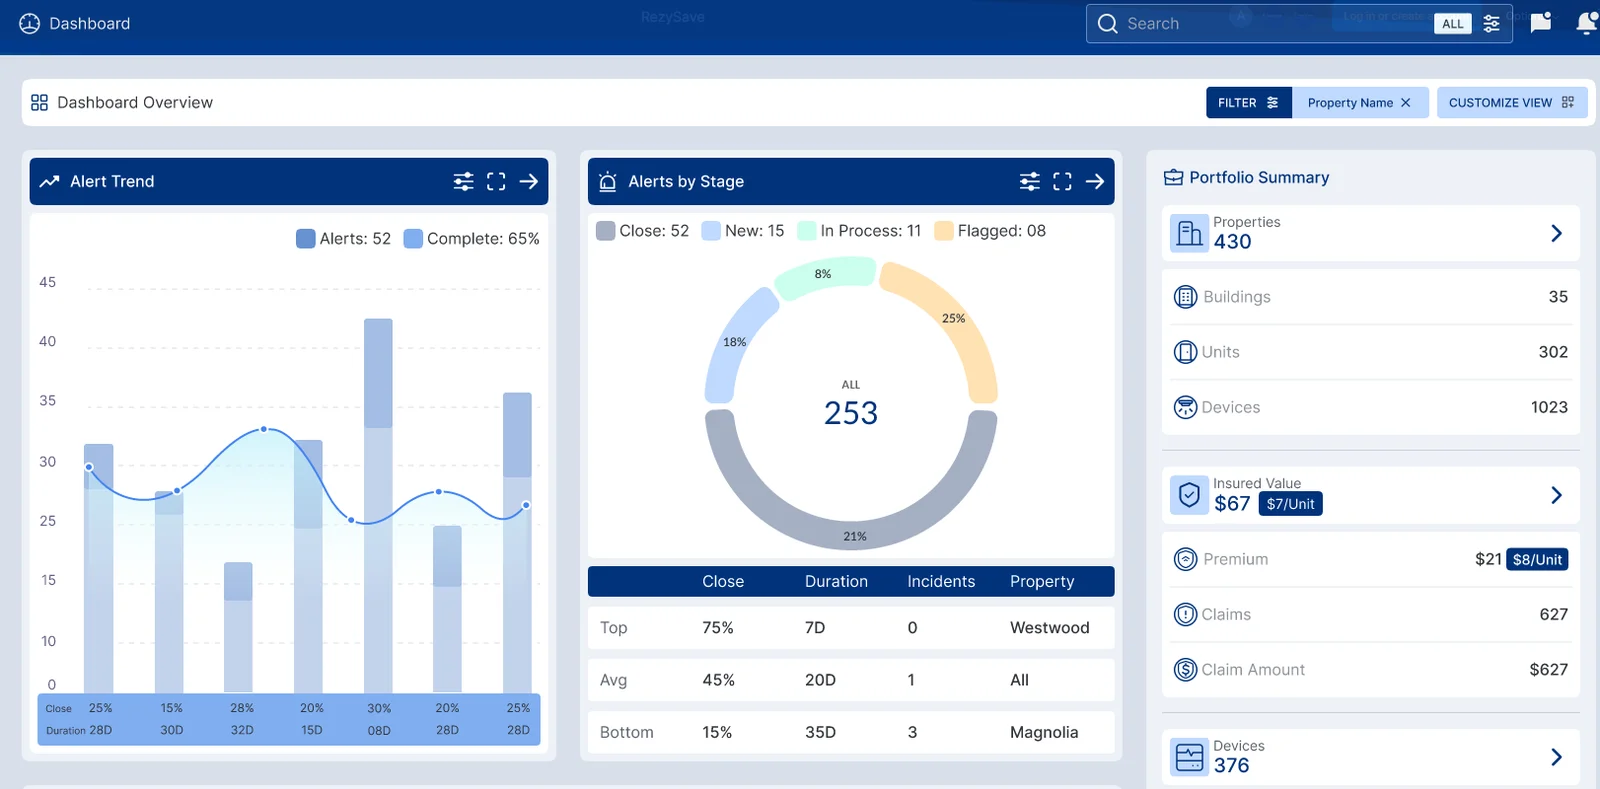Select the Duration column header
The height and width of the screenshot is (789, 1600).
[x=836, y=582]
